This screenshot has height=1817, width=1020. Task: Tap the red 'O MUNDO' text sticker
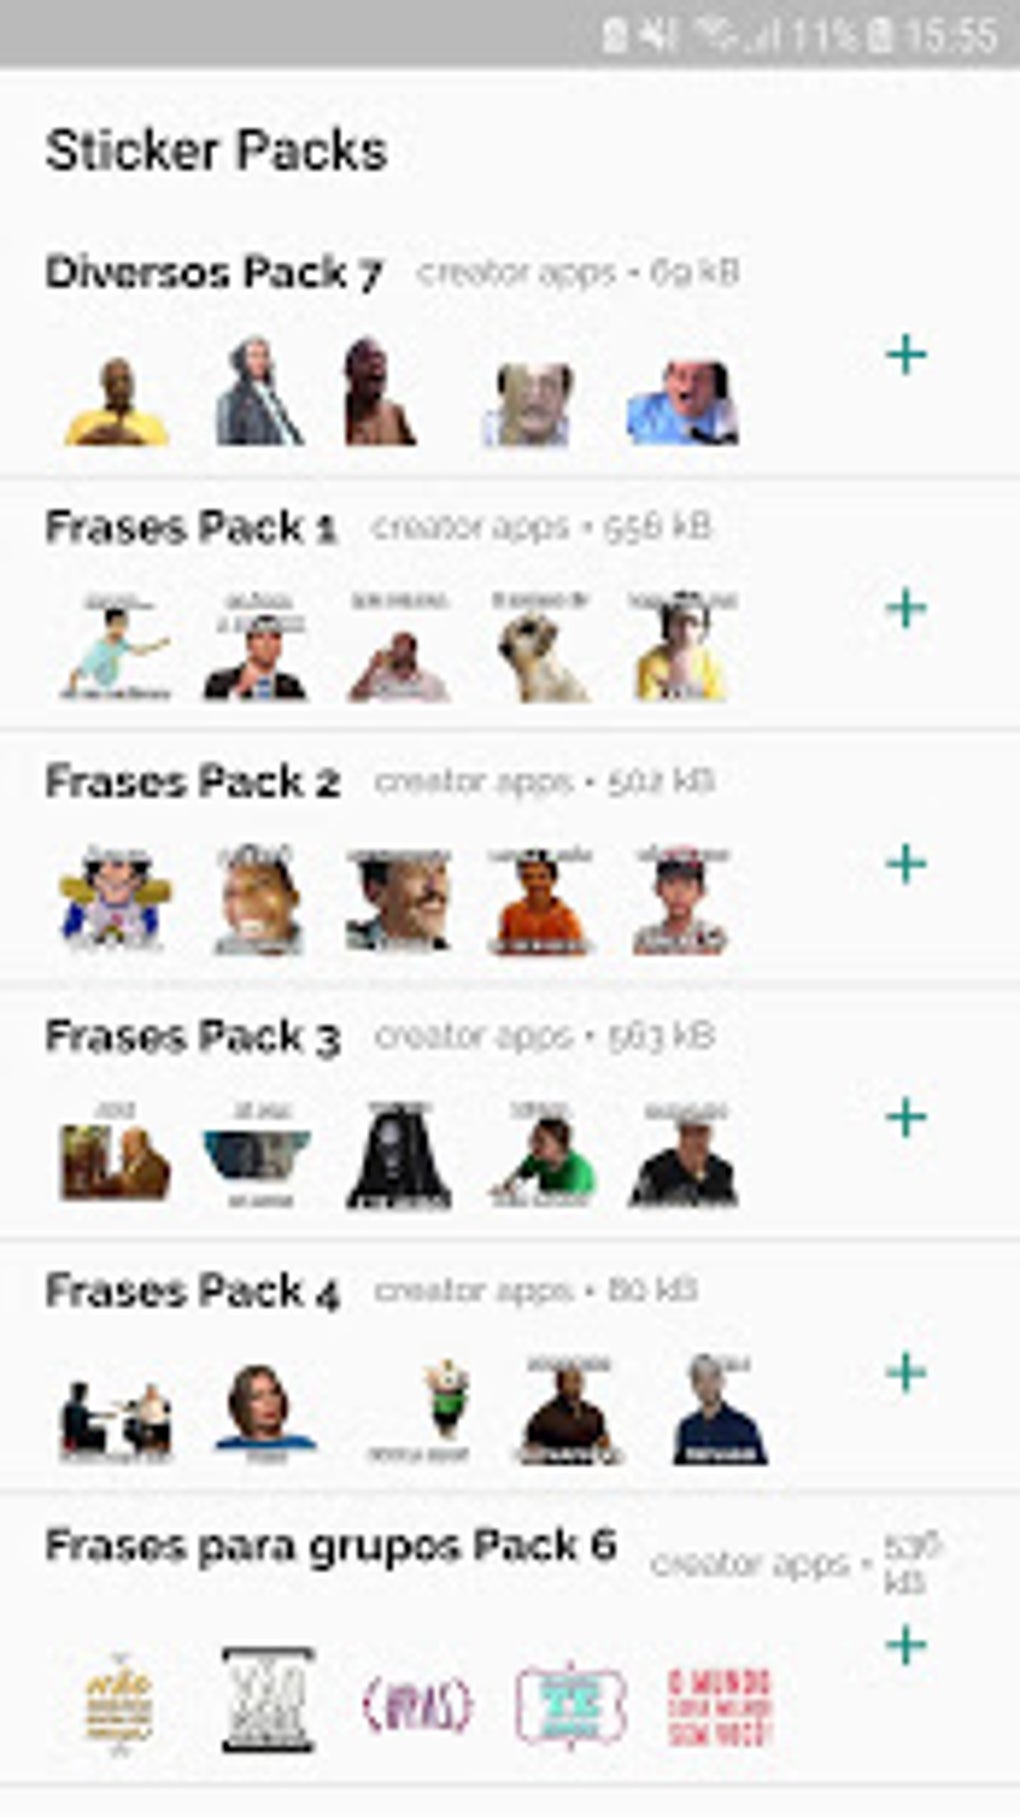[718, 1706]
